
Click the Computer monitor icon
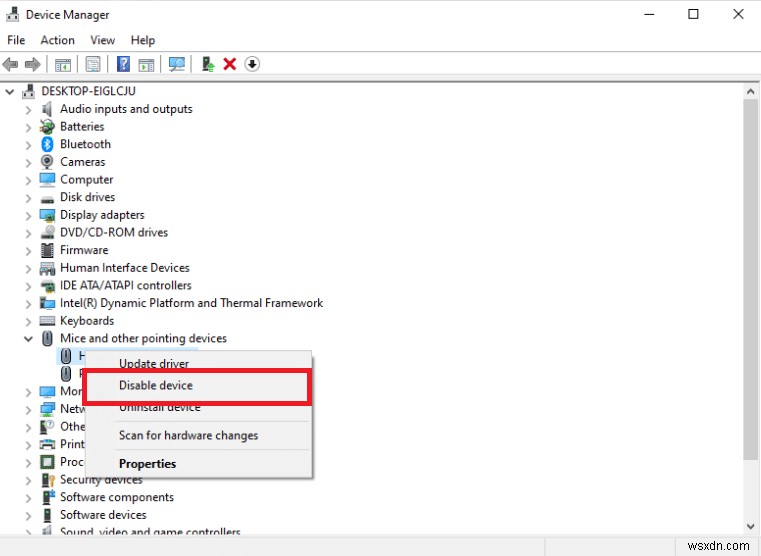[47, 180]
